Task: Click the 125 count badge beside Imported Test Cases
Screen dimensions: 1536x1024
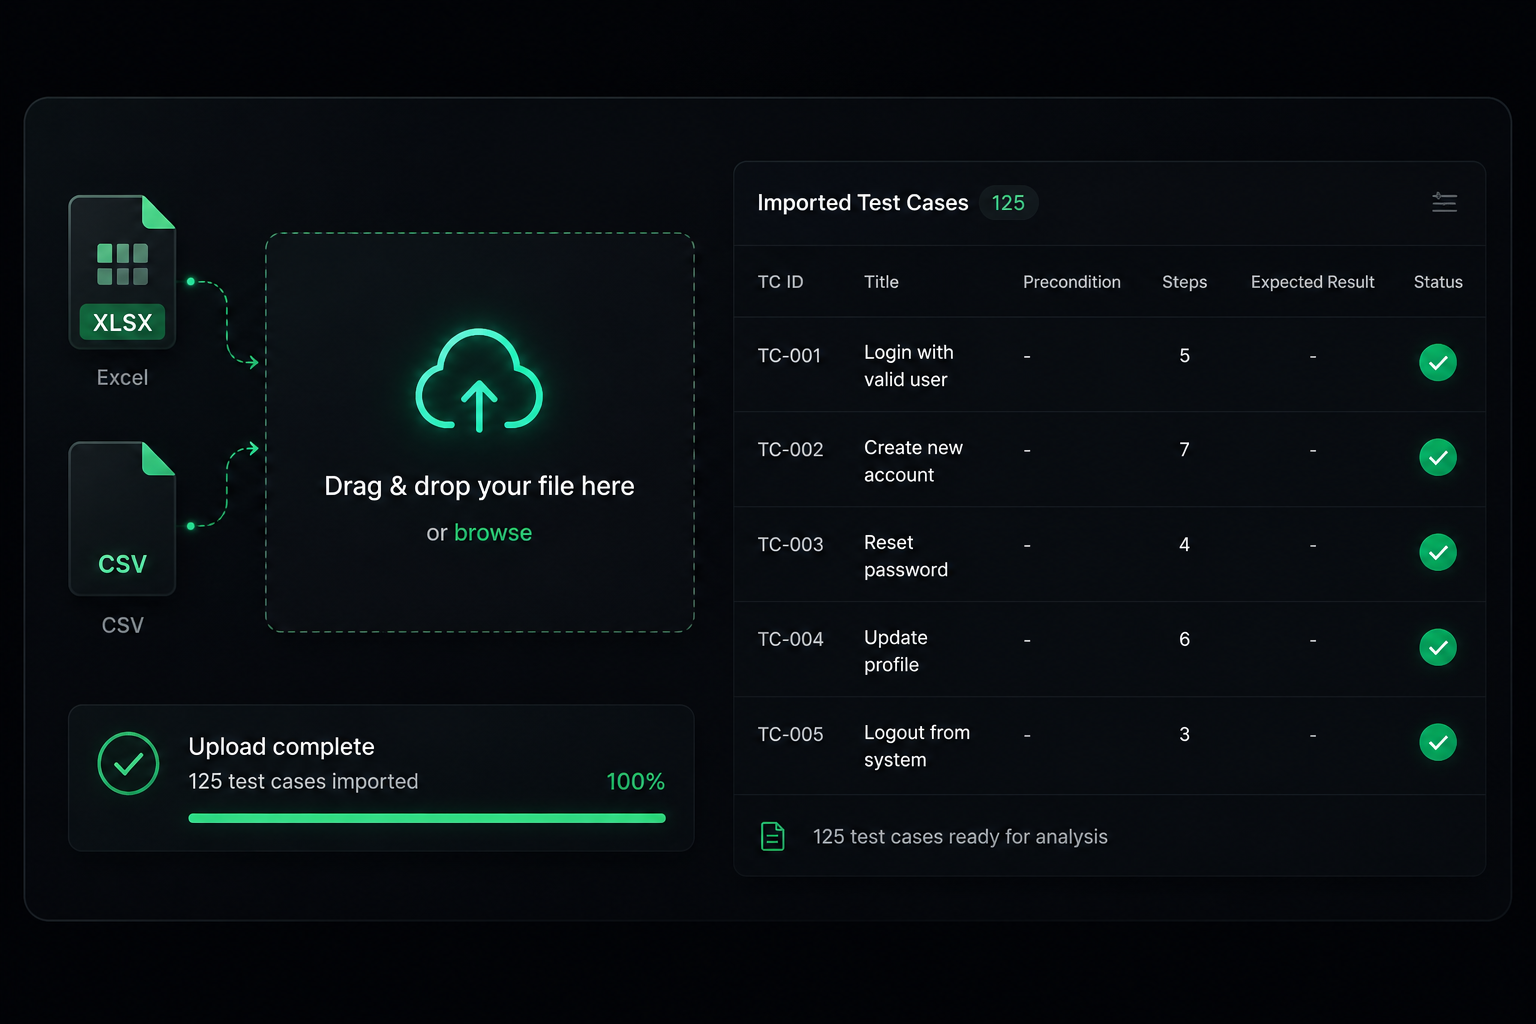Action: click(1008, 203)
